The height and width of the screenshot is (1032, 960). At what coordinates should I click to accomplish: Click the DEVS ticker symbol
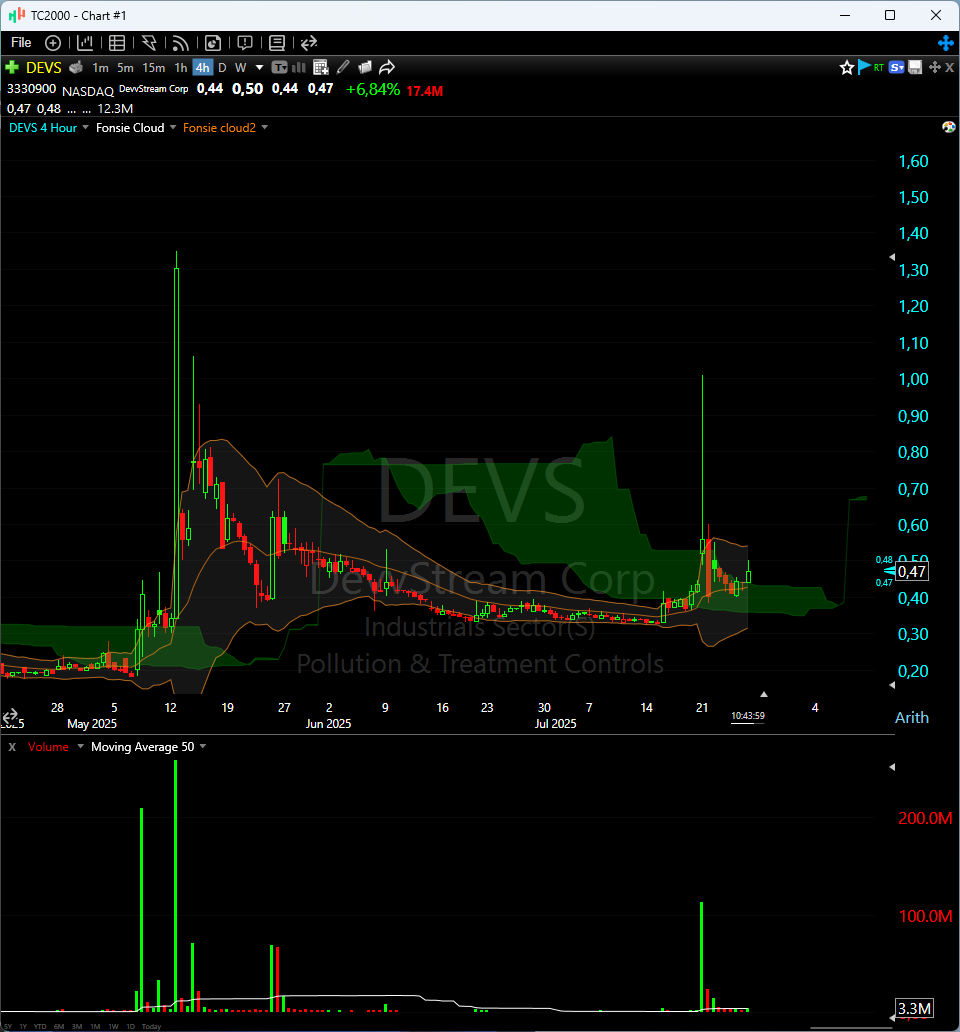coord(43,68)
